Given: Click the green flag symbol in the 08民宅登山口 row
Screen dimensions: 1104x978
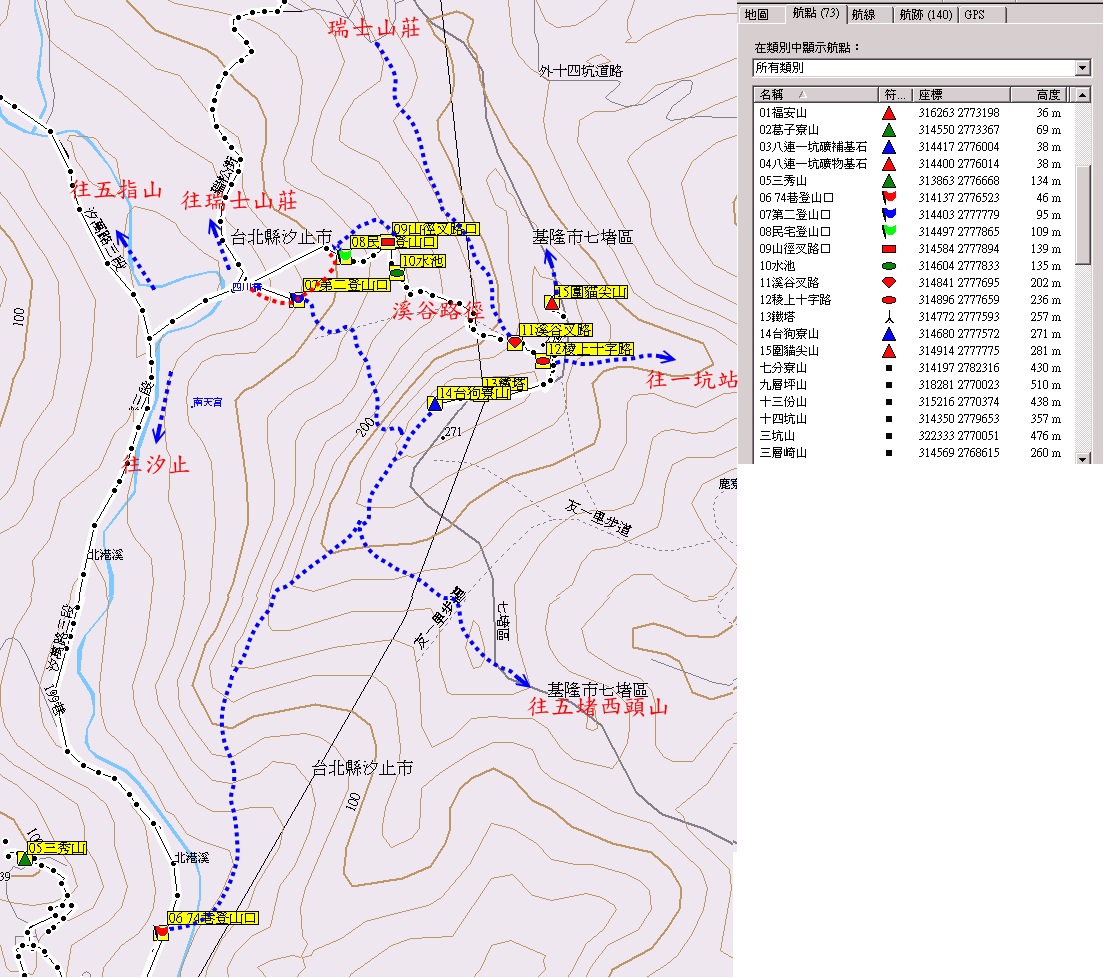Looking at the screenshot, I should click(x=888, y=231).
